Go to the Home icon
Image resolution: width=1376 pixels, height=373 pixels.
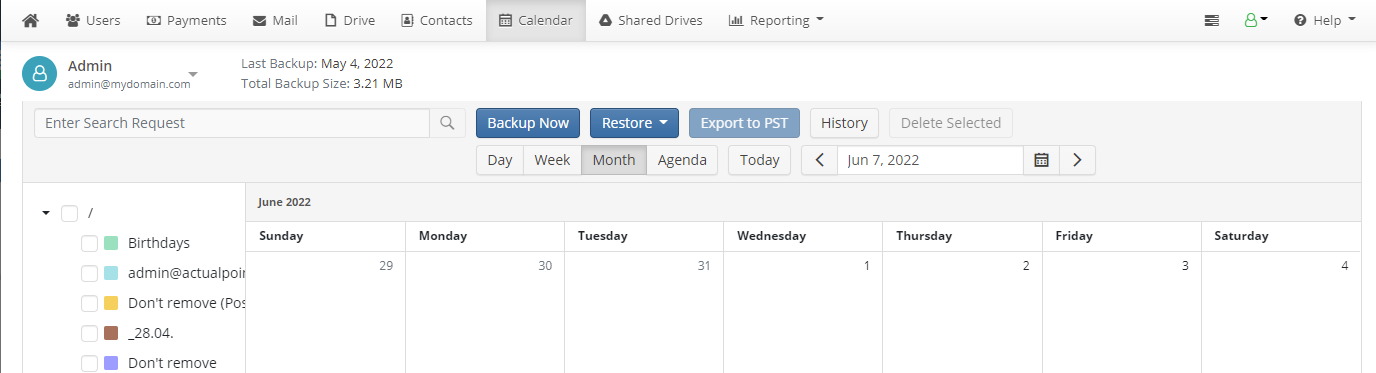click(30, 20)
